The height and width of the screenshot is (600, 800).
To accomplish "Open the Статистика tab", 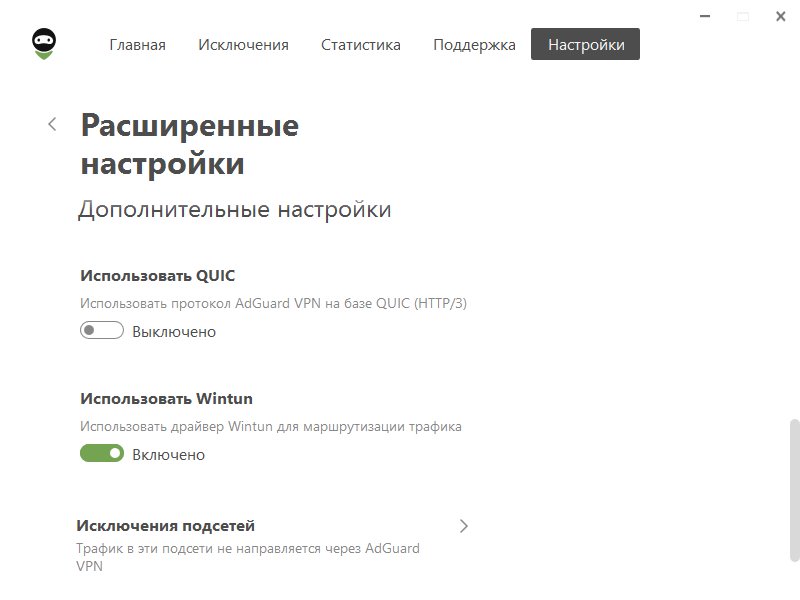I will point(361,45).
